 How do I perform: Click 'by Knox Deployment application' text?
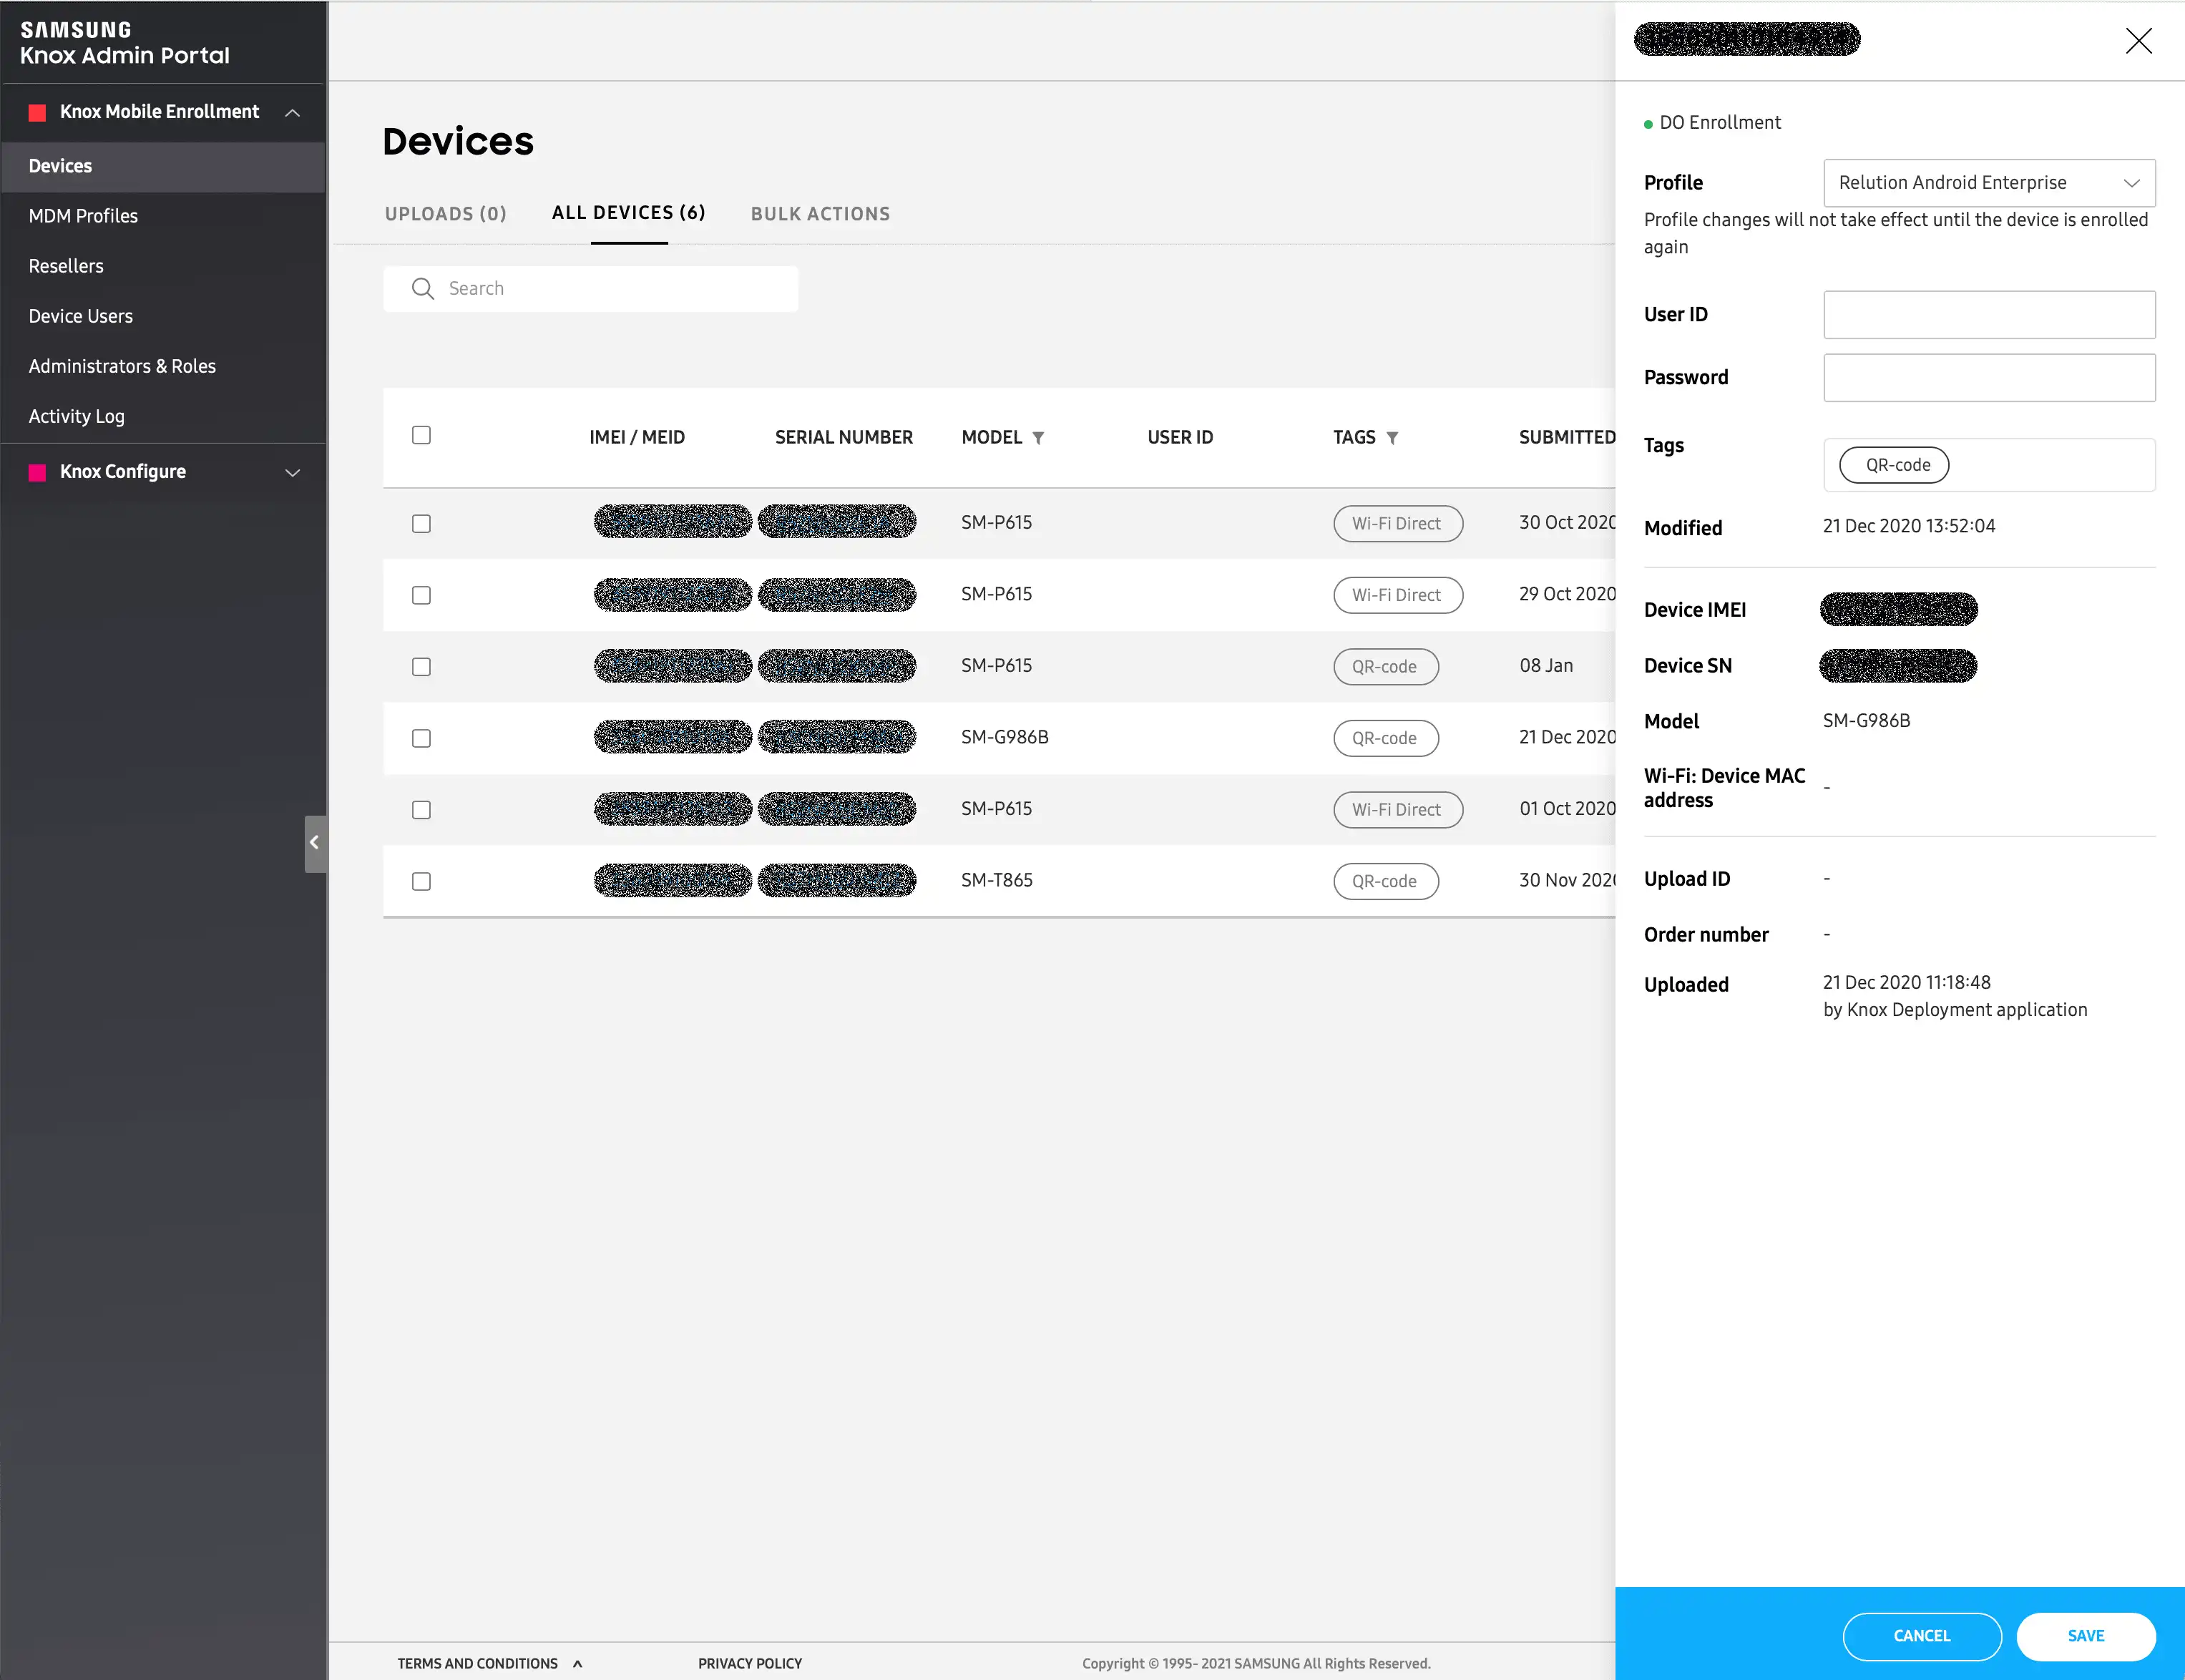click(x=1954, y=1010)
